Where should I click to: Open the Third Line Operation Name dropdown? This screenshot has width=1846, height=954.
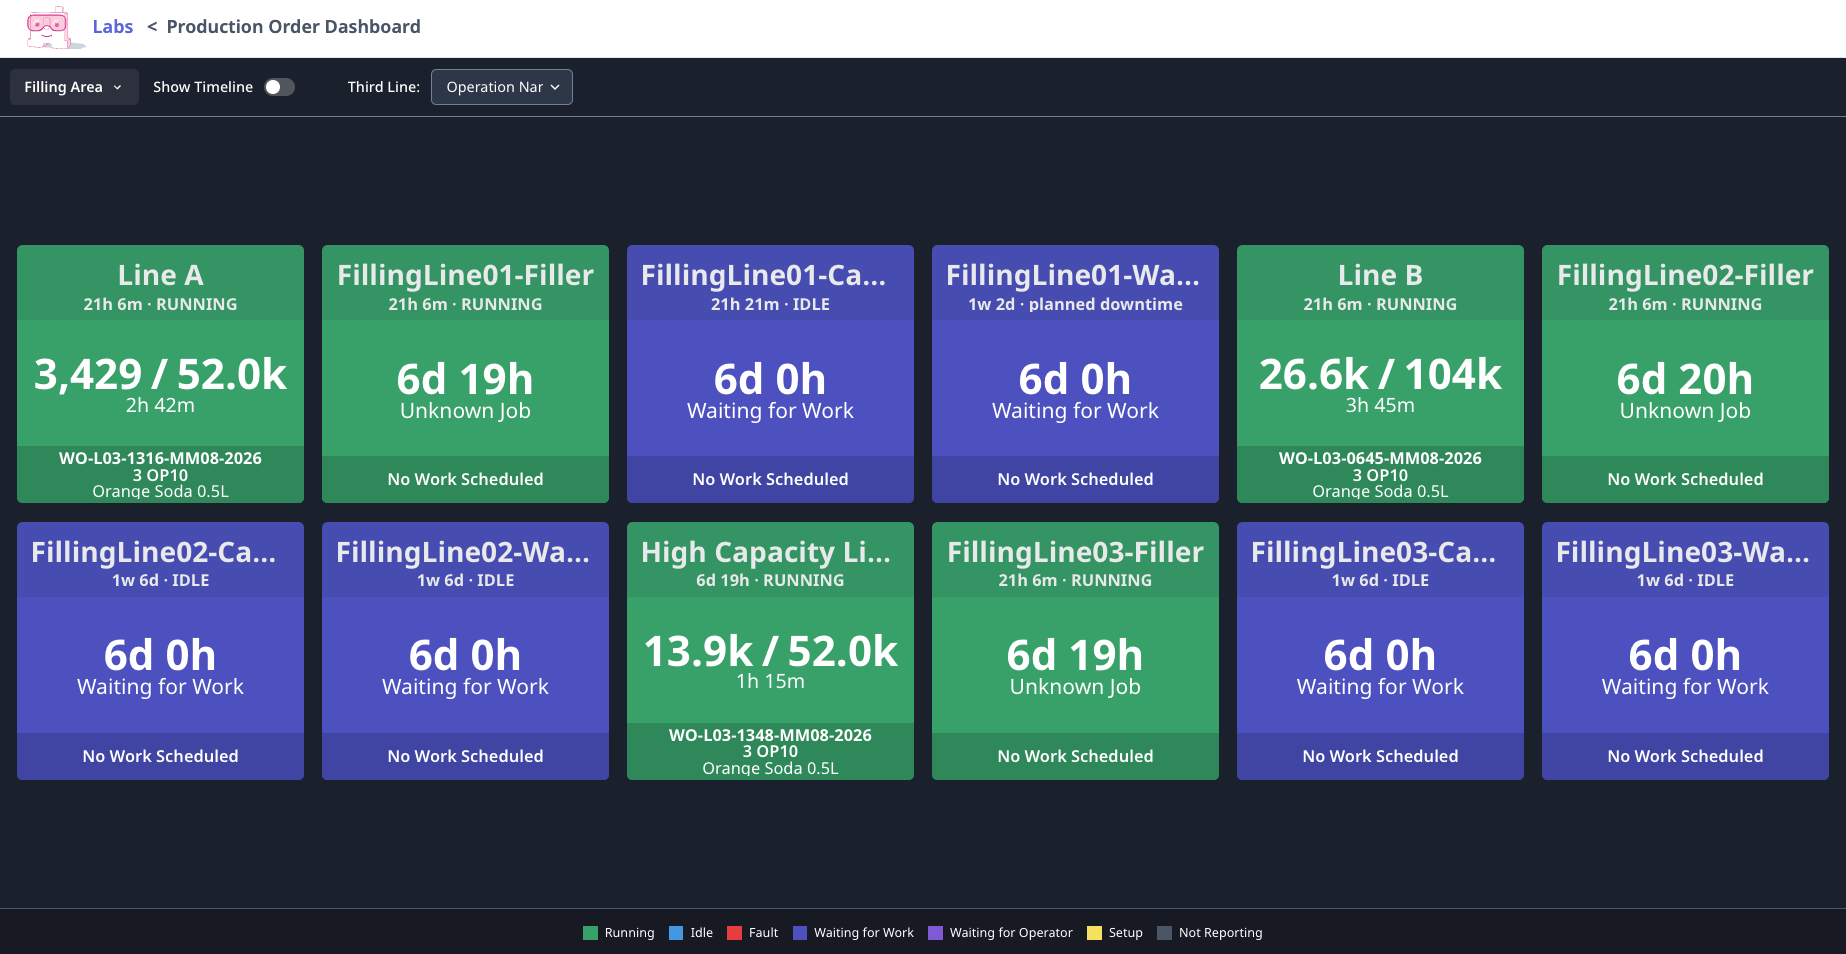point(501,87)
